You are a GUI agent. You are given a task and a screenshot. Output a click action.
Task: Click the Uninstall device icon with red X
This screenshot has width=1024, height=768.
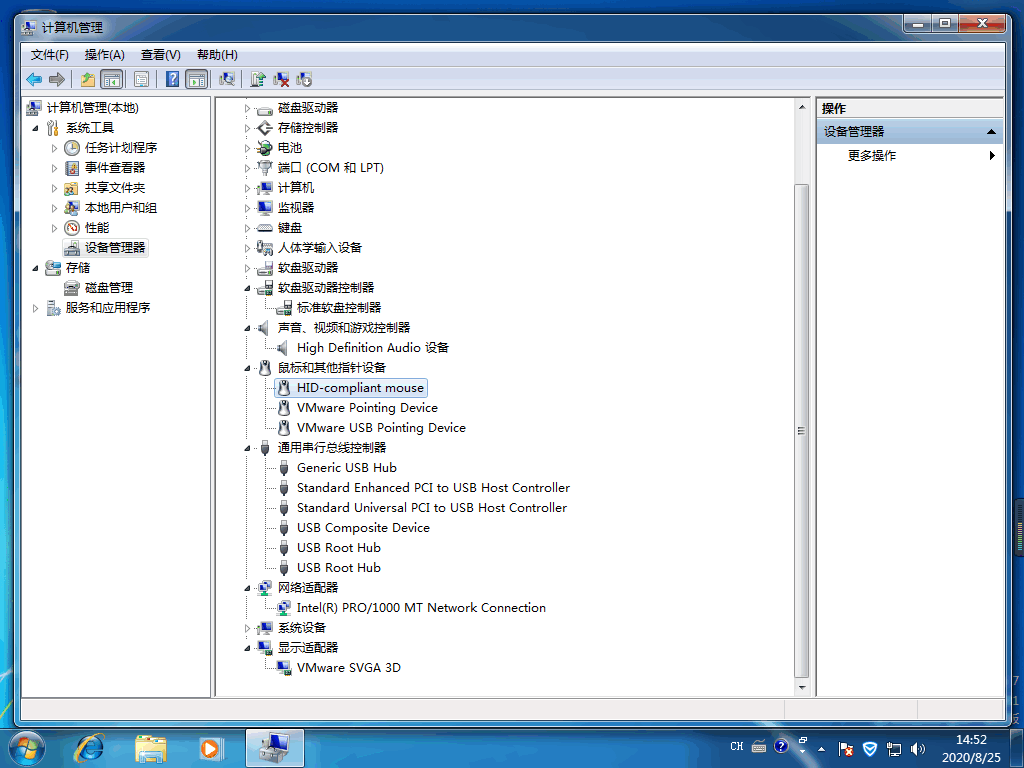(282, 80)
